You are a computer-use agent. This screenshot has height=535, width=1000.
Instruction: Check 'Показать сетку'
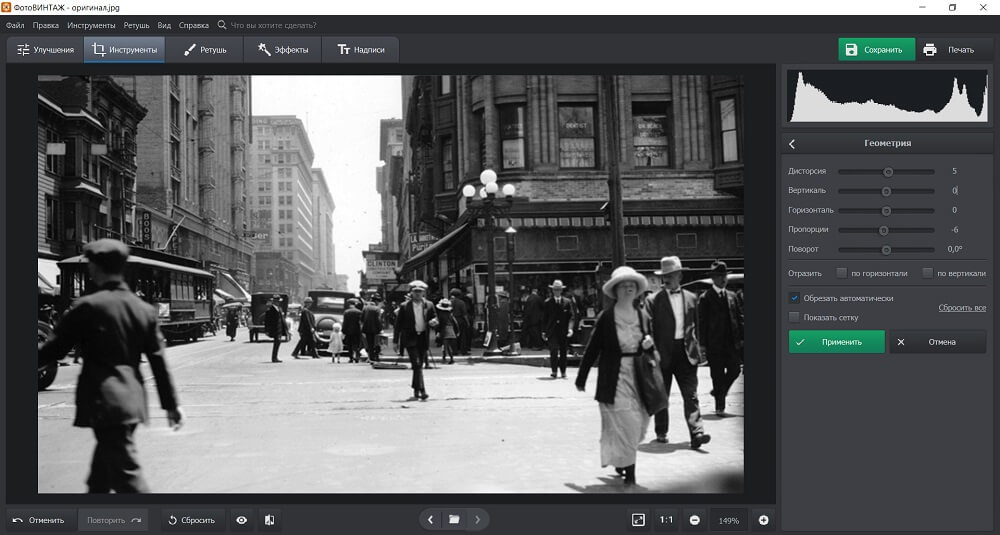794,317
